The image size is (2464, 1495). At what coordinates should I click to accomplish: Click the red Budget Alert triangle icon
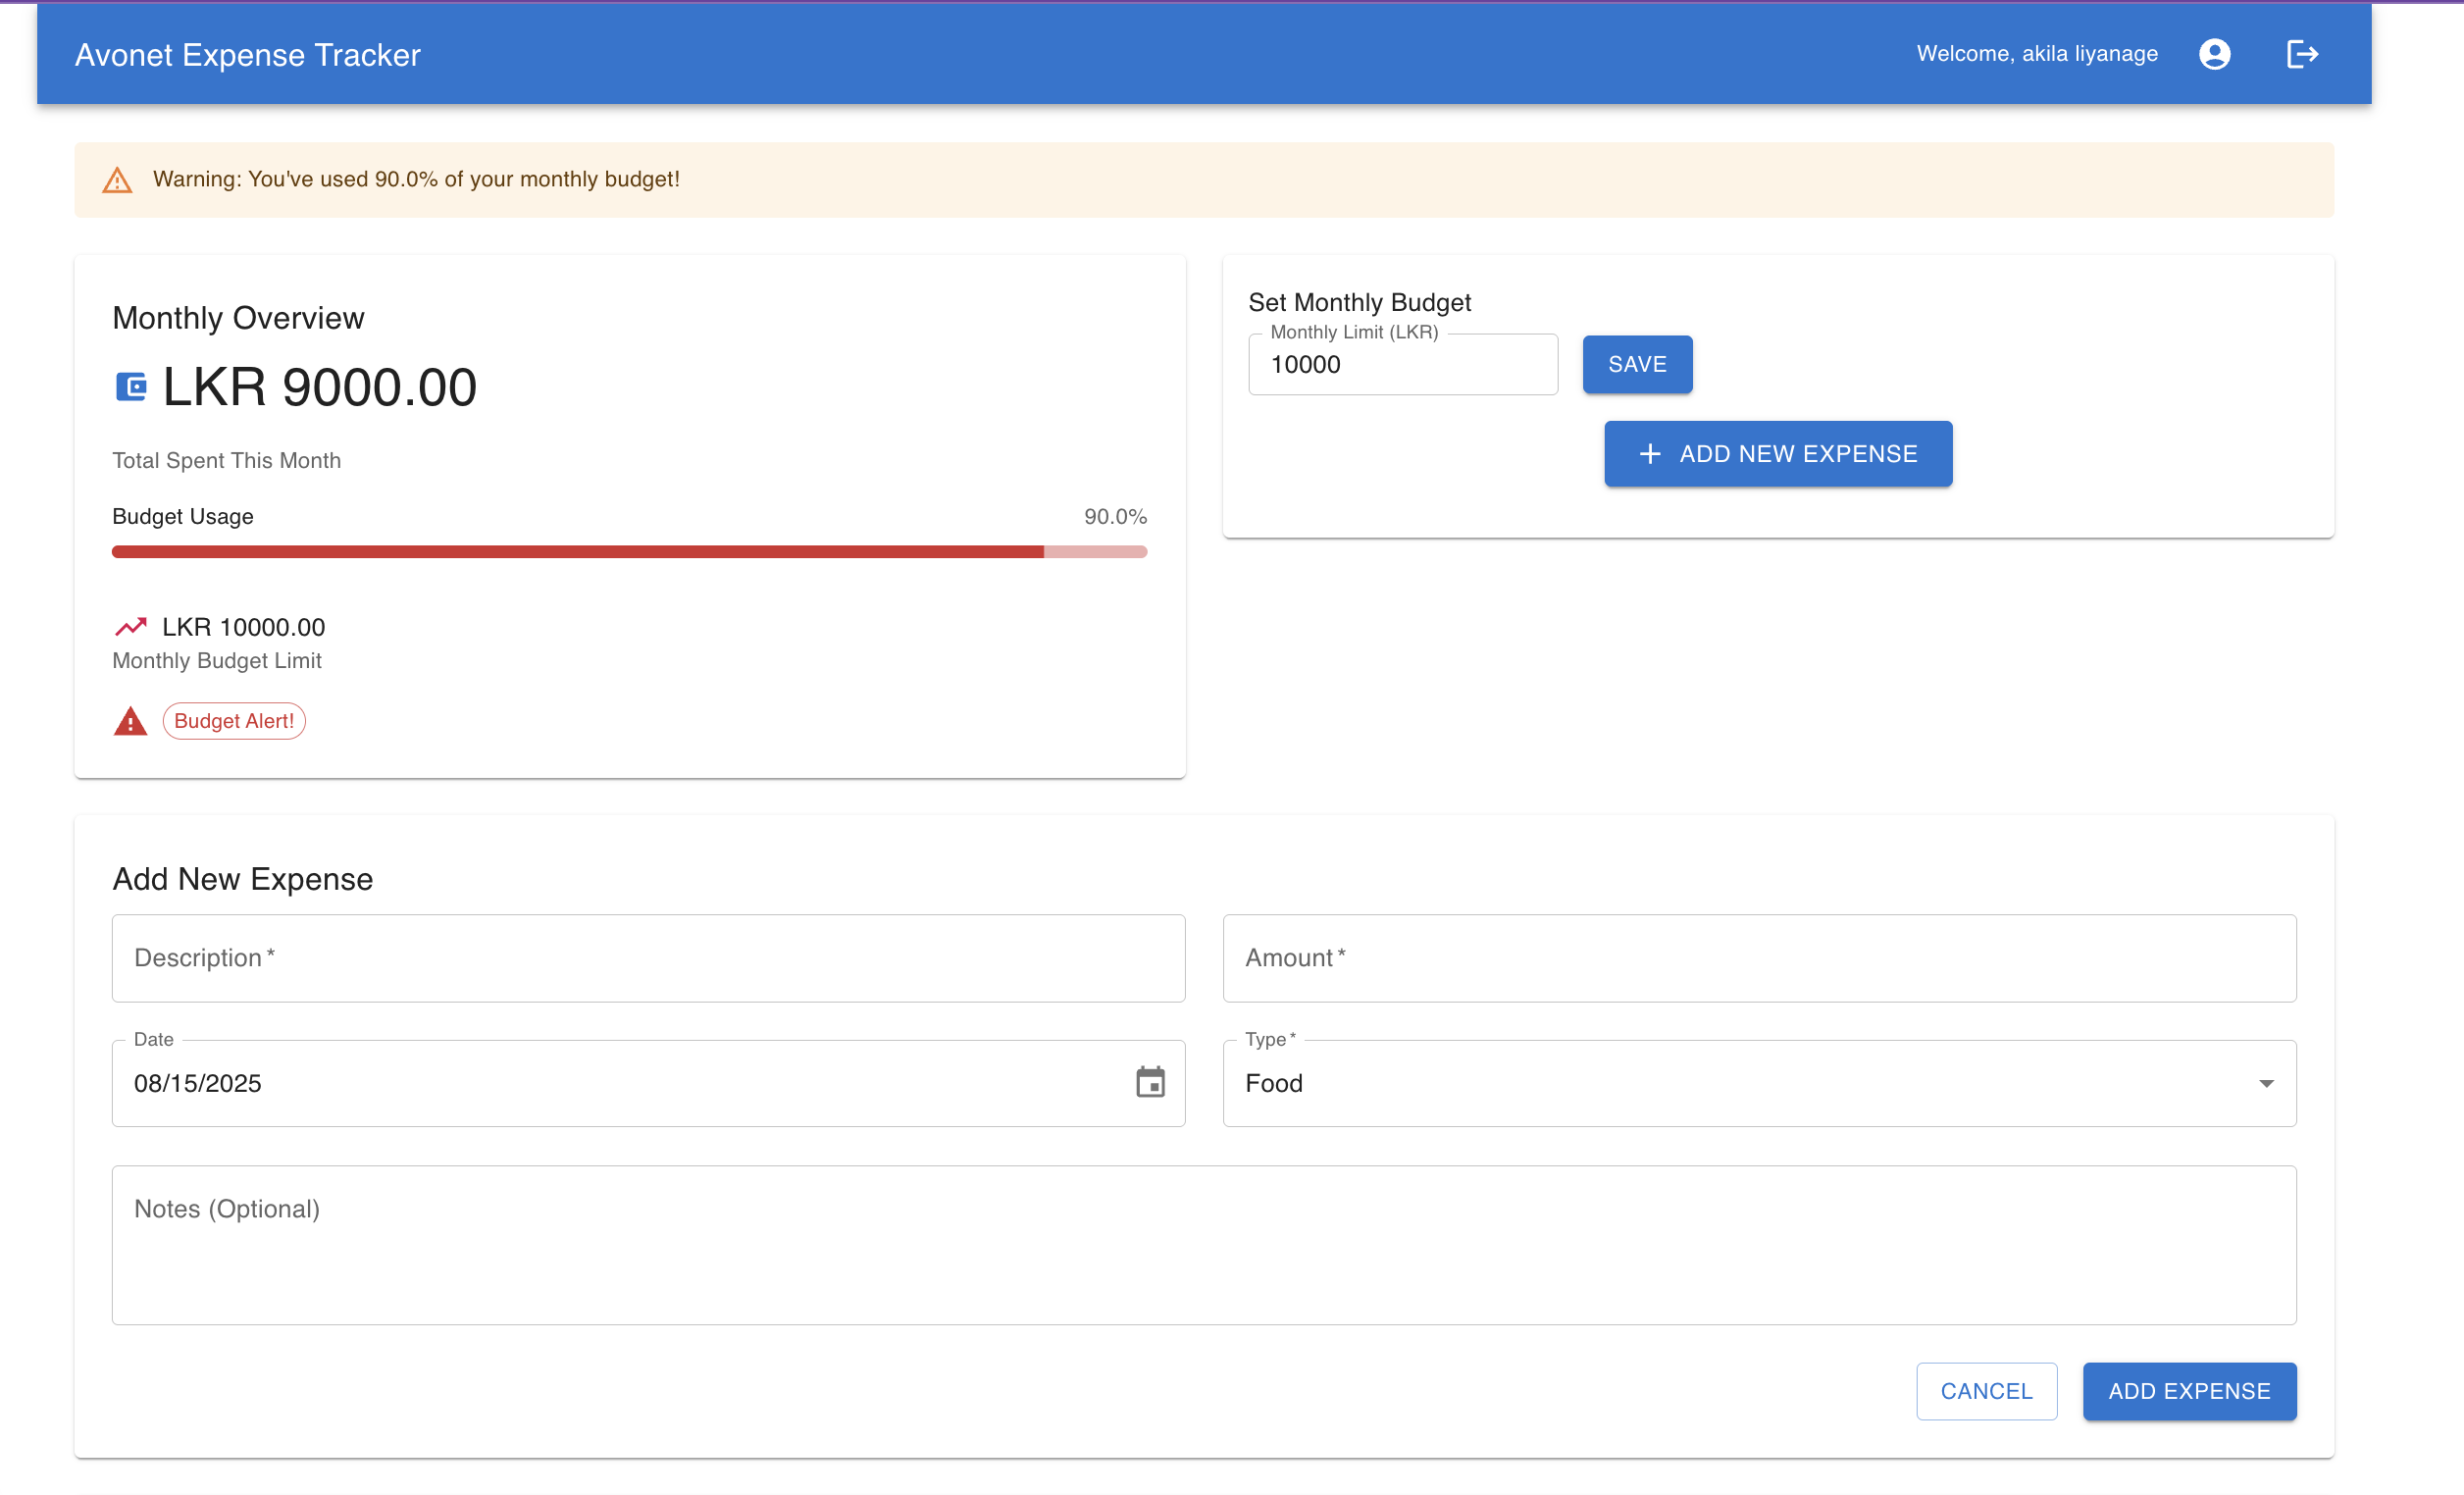coord(130,721)
